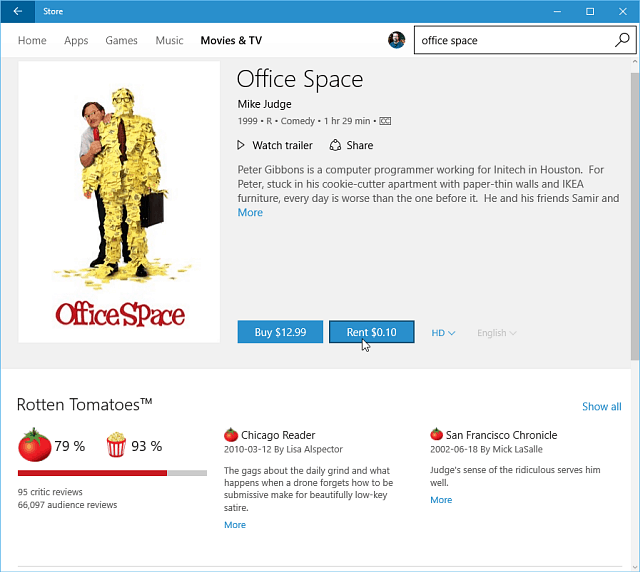640x572 pixels.
Task: Buy the movie for $12.99
Action: tap(280, 332)
